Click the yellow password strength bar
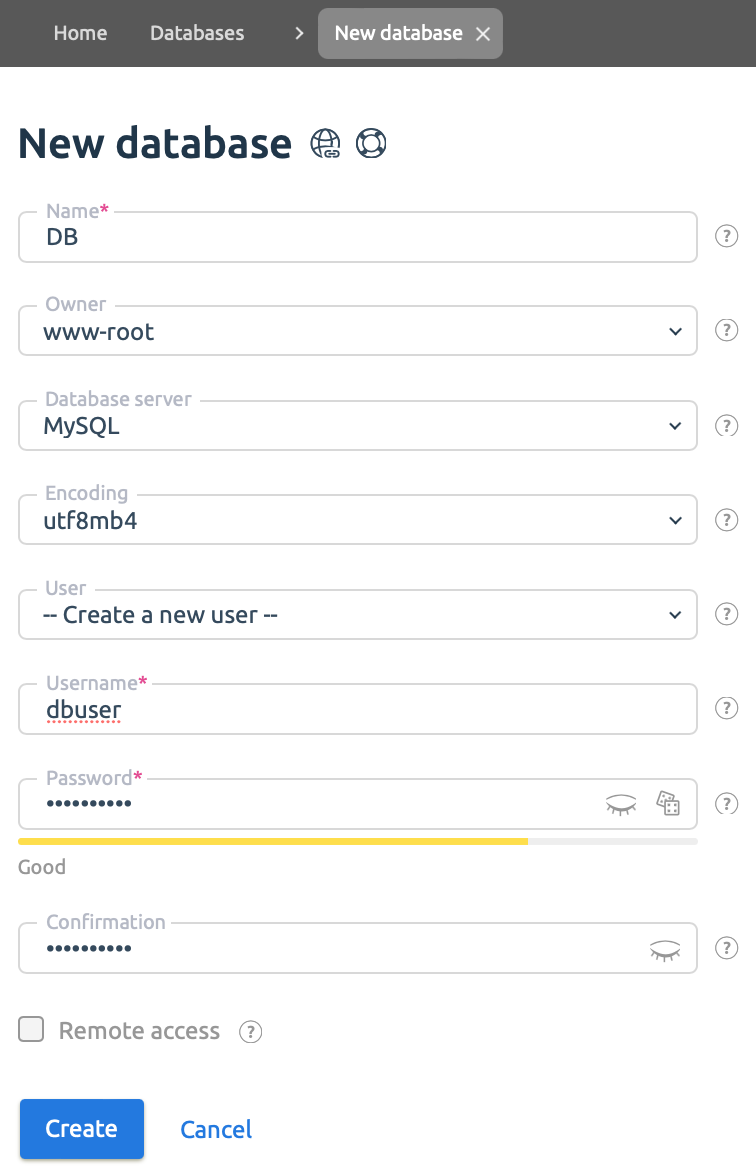Image resolution: width=756 pixels, height=1168 pixels. pos(273,841)
